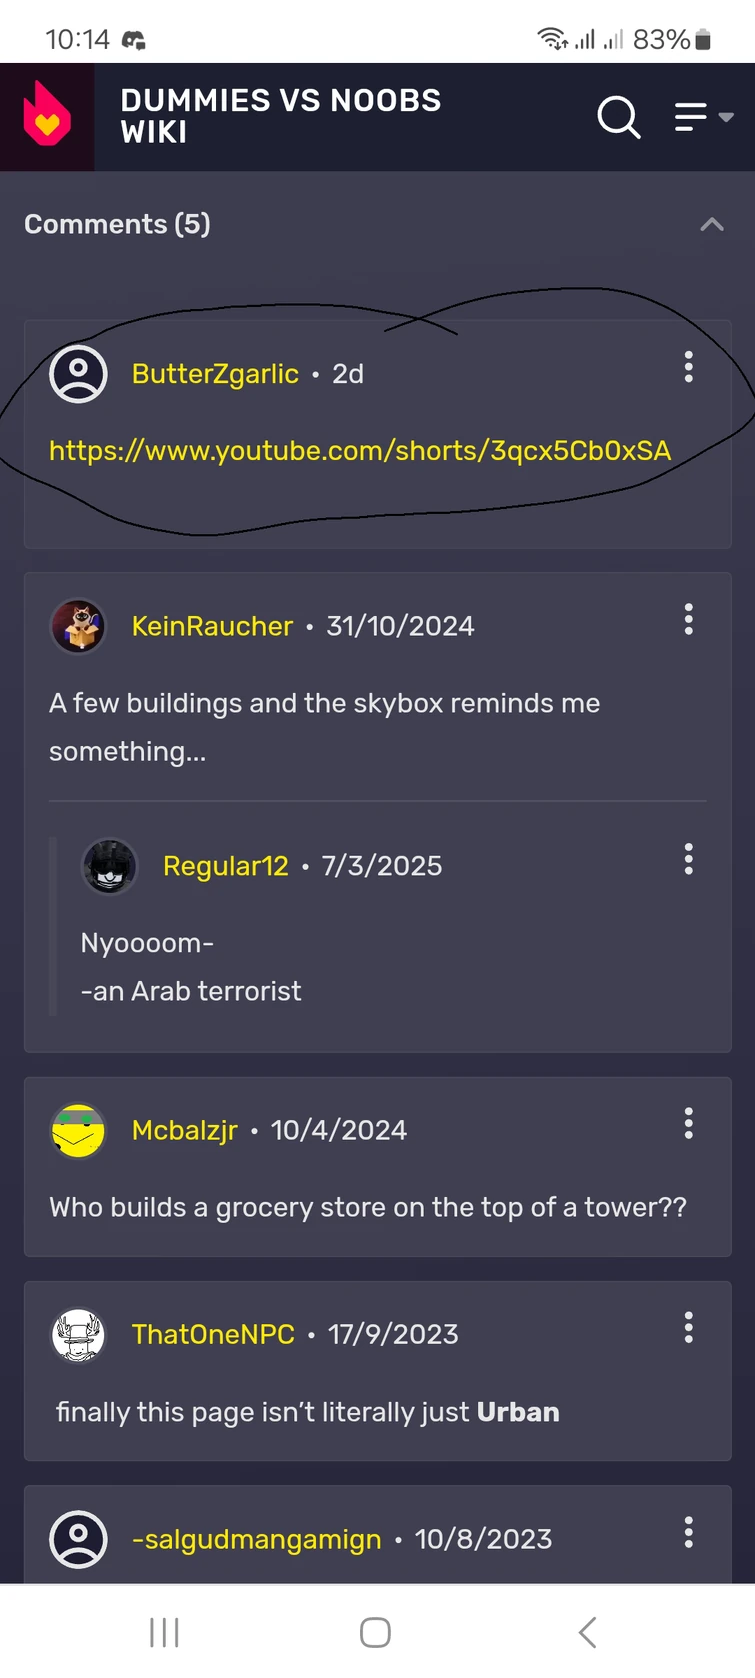Tap the Android back arrow
Image resolution: width=755 pixels, height=1678 pixels.
[587, 1632]
